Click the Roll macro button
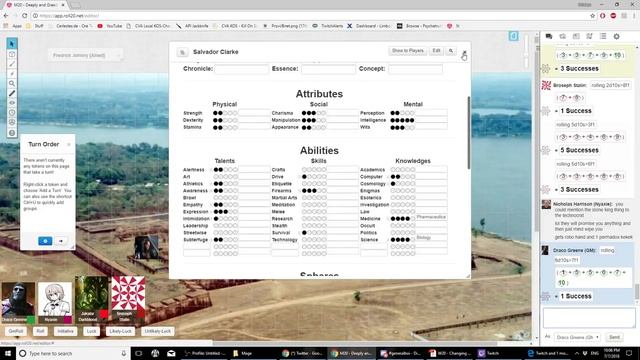640x360 pixels. tap(40, 331)
